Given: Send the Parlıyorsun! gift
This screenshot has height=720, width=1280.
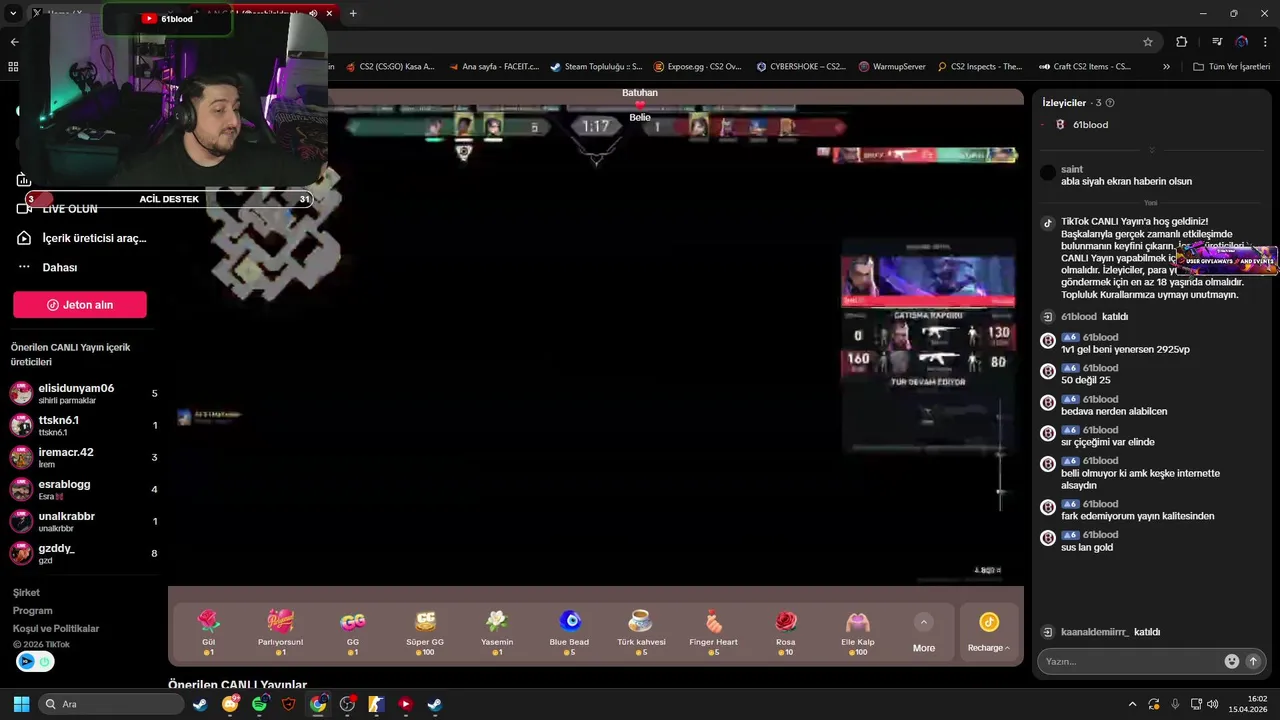Looking at the screenshot, I should pos(280,633).
